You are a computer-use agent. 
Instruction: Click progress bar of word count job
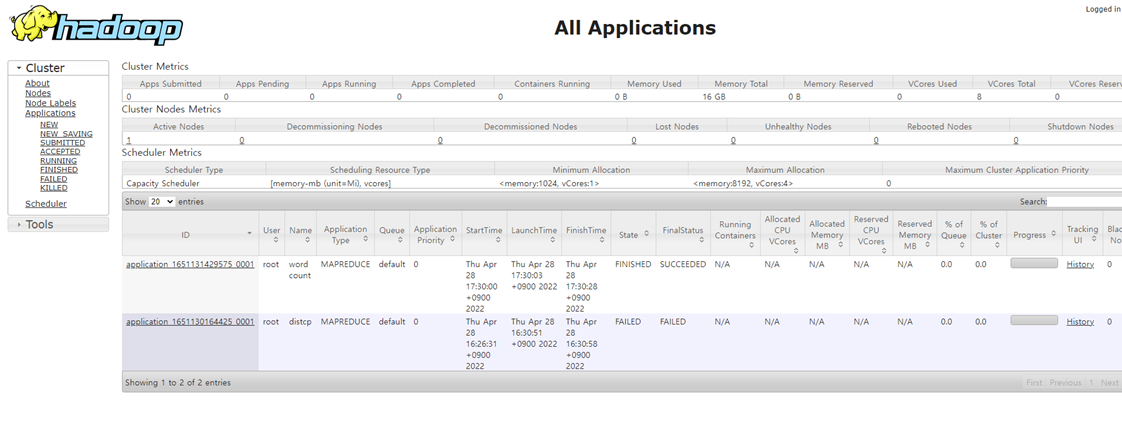pyautogui.click(x=1034, y=263)
